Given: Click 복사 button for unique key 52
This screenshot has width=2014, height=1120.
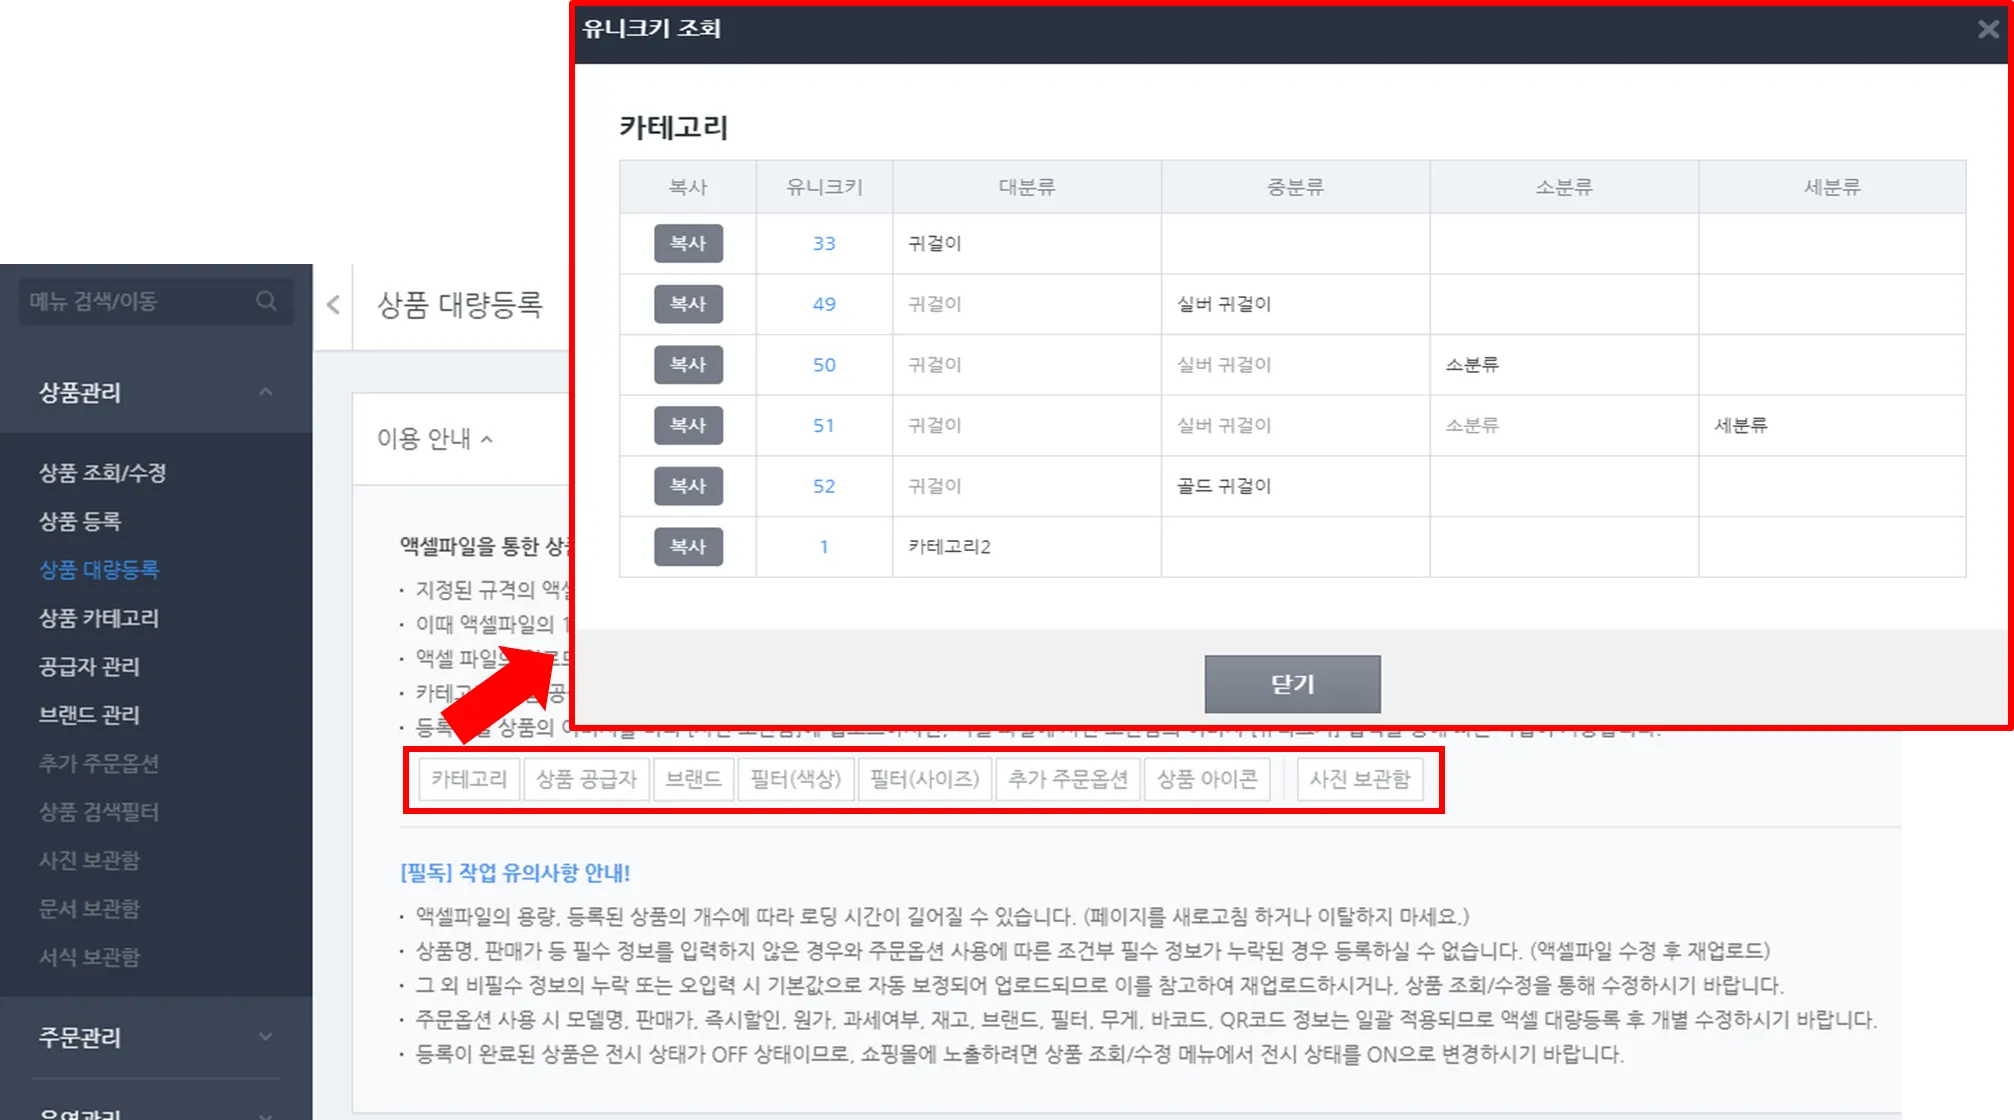Looking at the screenshot, I should click(x=688, y=486).
